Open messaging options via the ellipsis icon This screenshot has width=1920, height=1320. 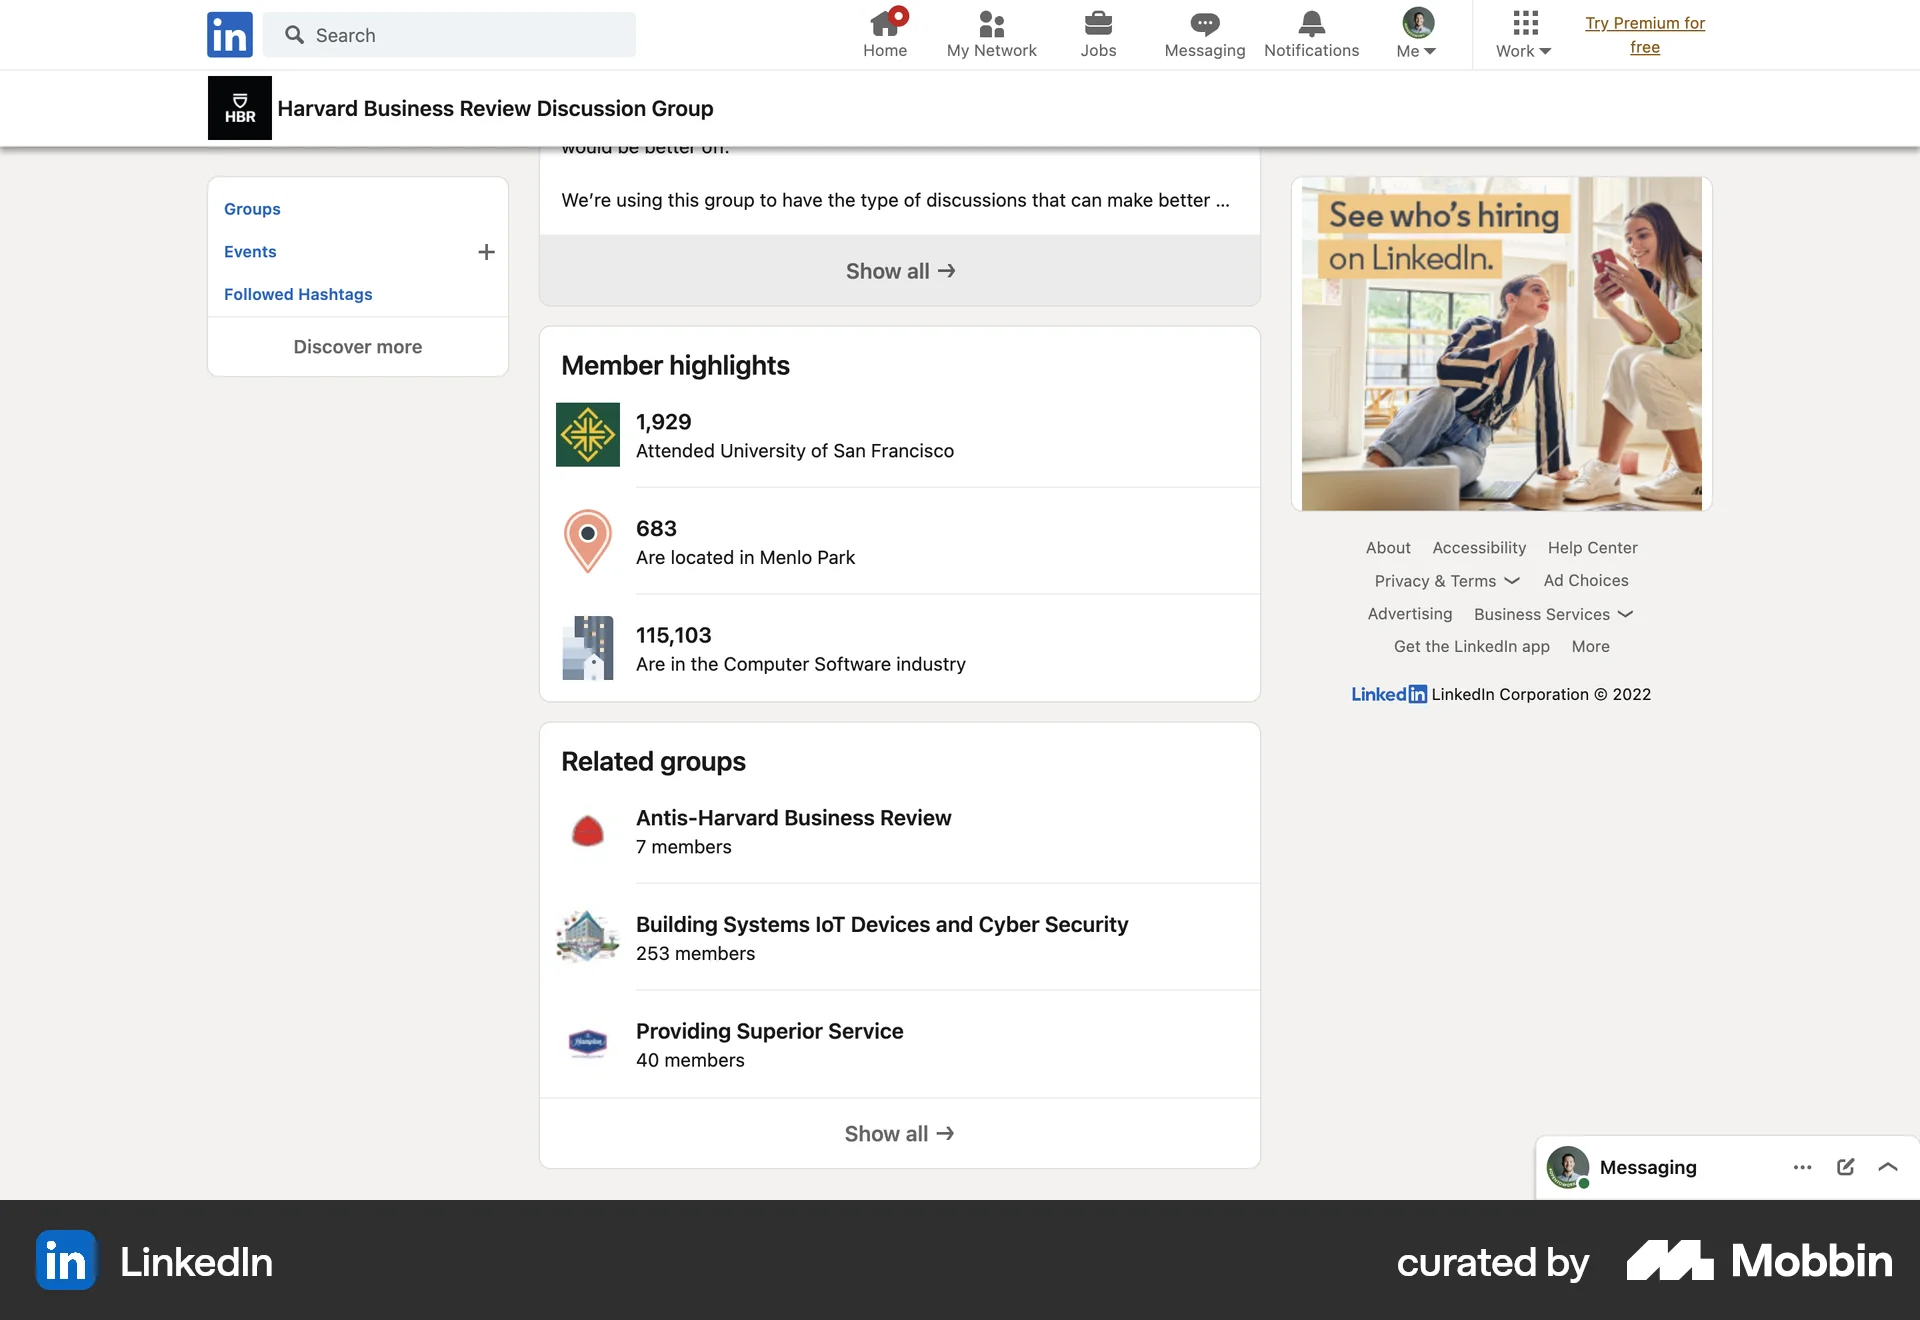click(1802, 1167)
